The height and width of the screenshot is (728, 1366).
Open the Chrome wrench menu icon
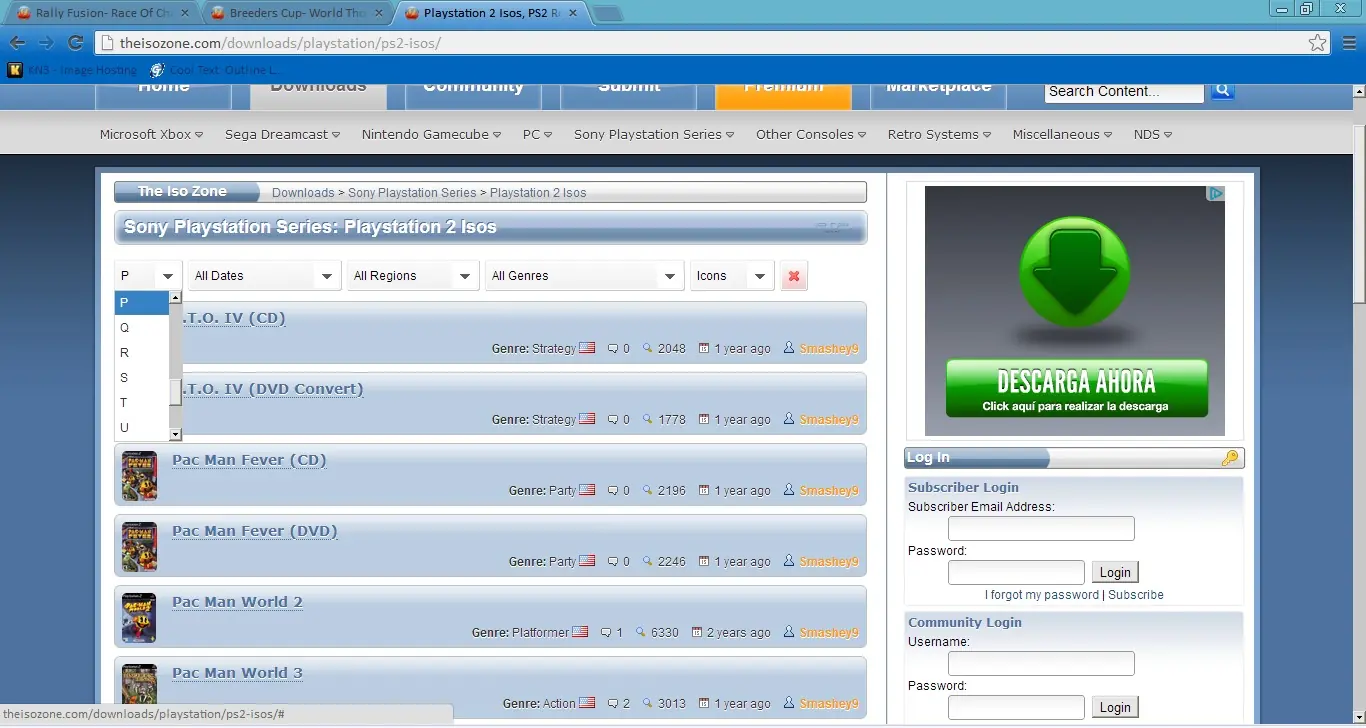[1347, 43]
